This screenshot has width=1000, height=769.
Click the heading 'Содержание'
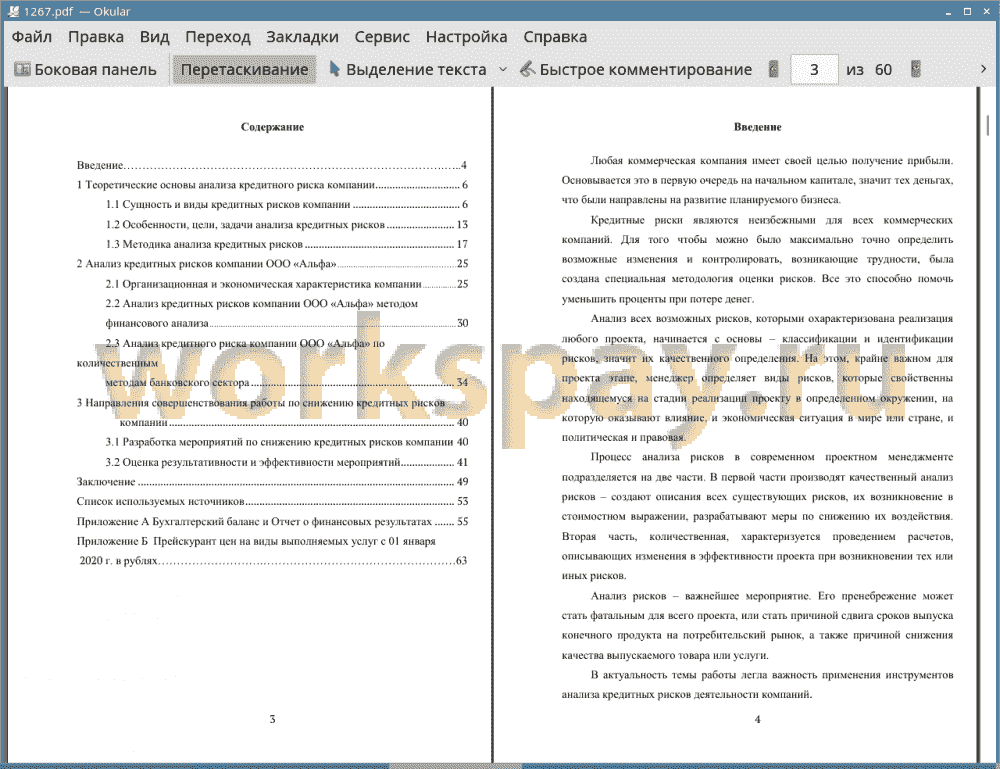click(x=272, y=127)
